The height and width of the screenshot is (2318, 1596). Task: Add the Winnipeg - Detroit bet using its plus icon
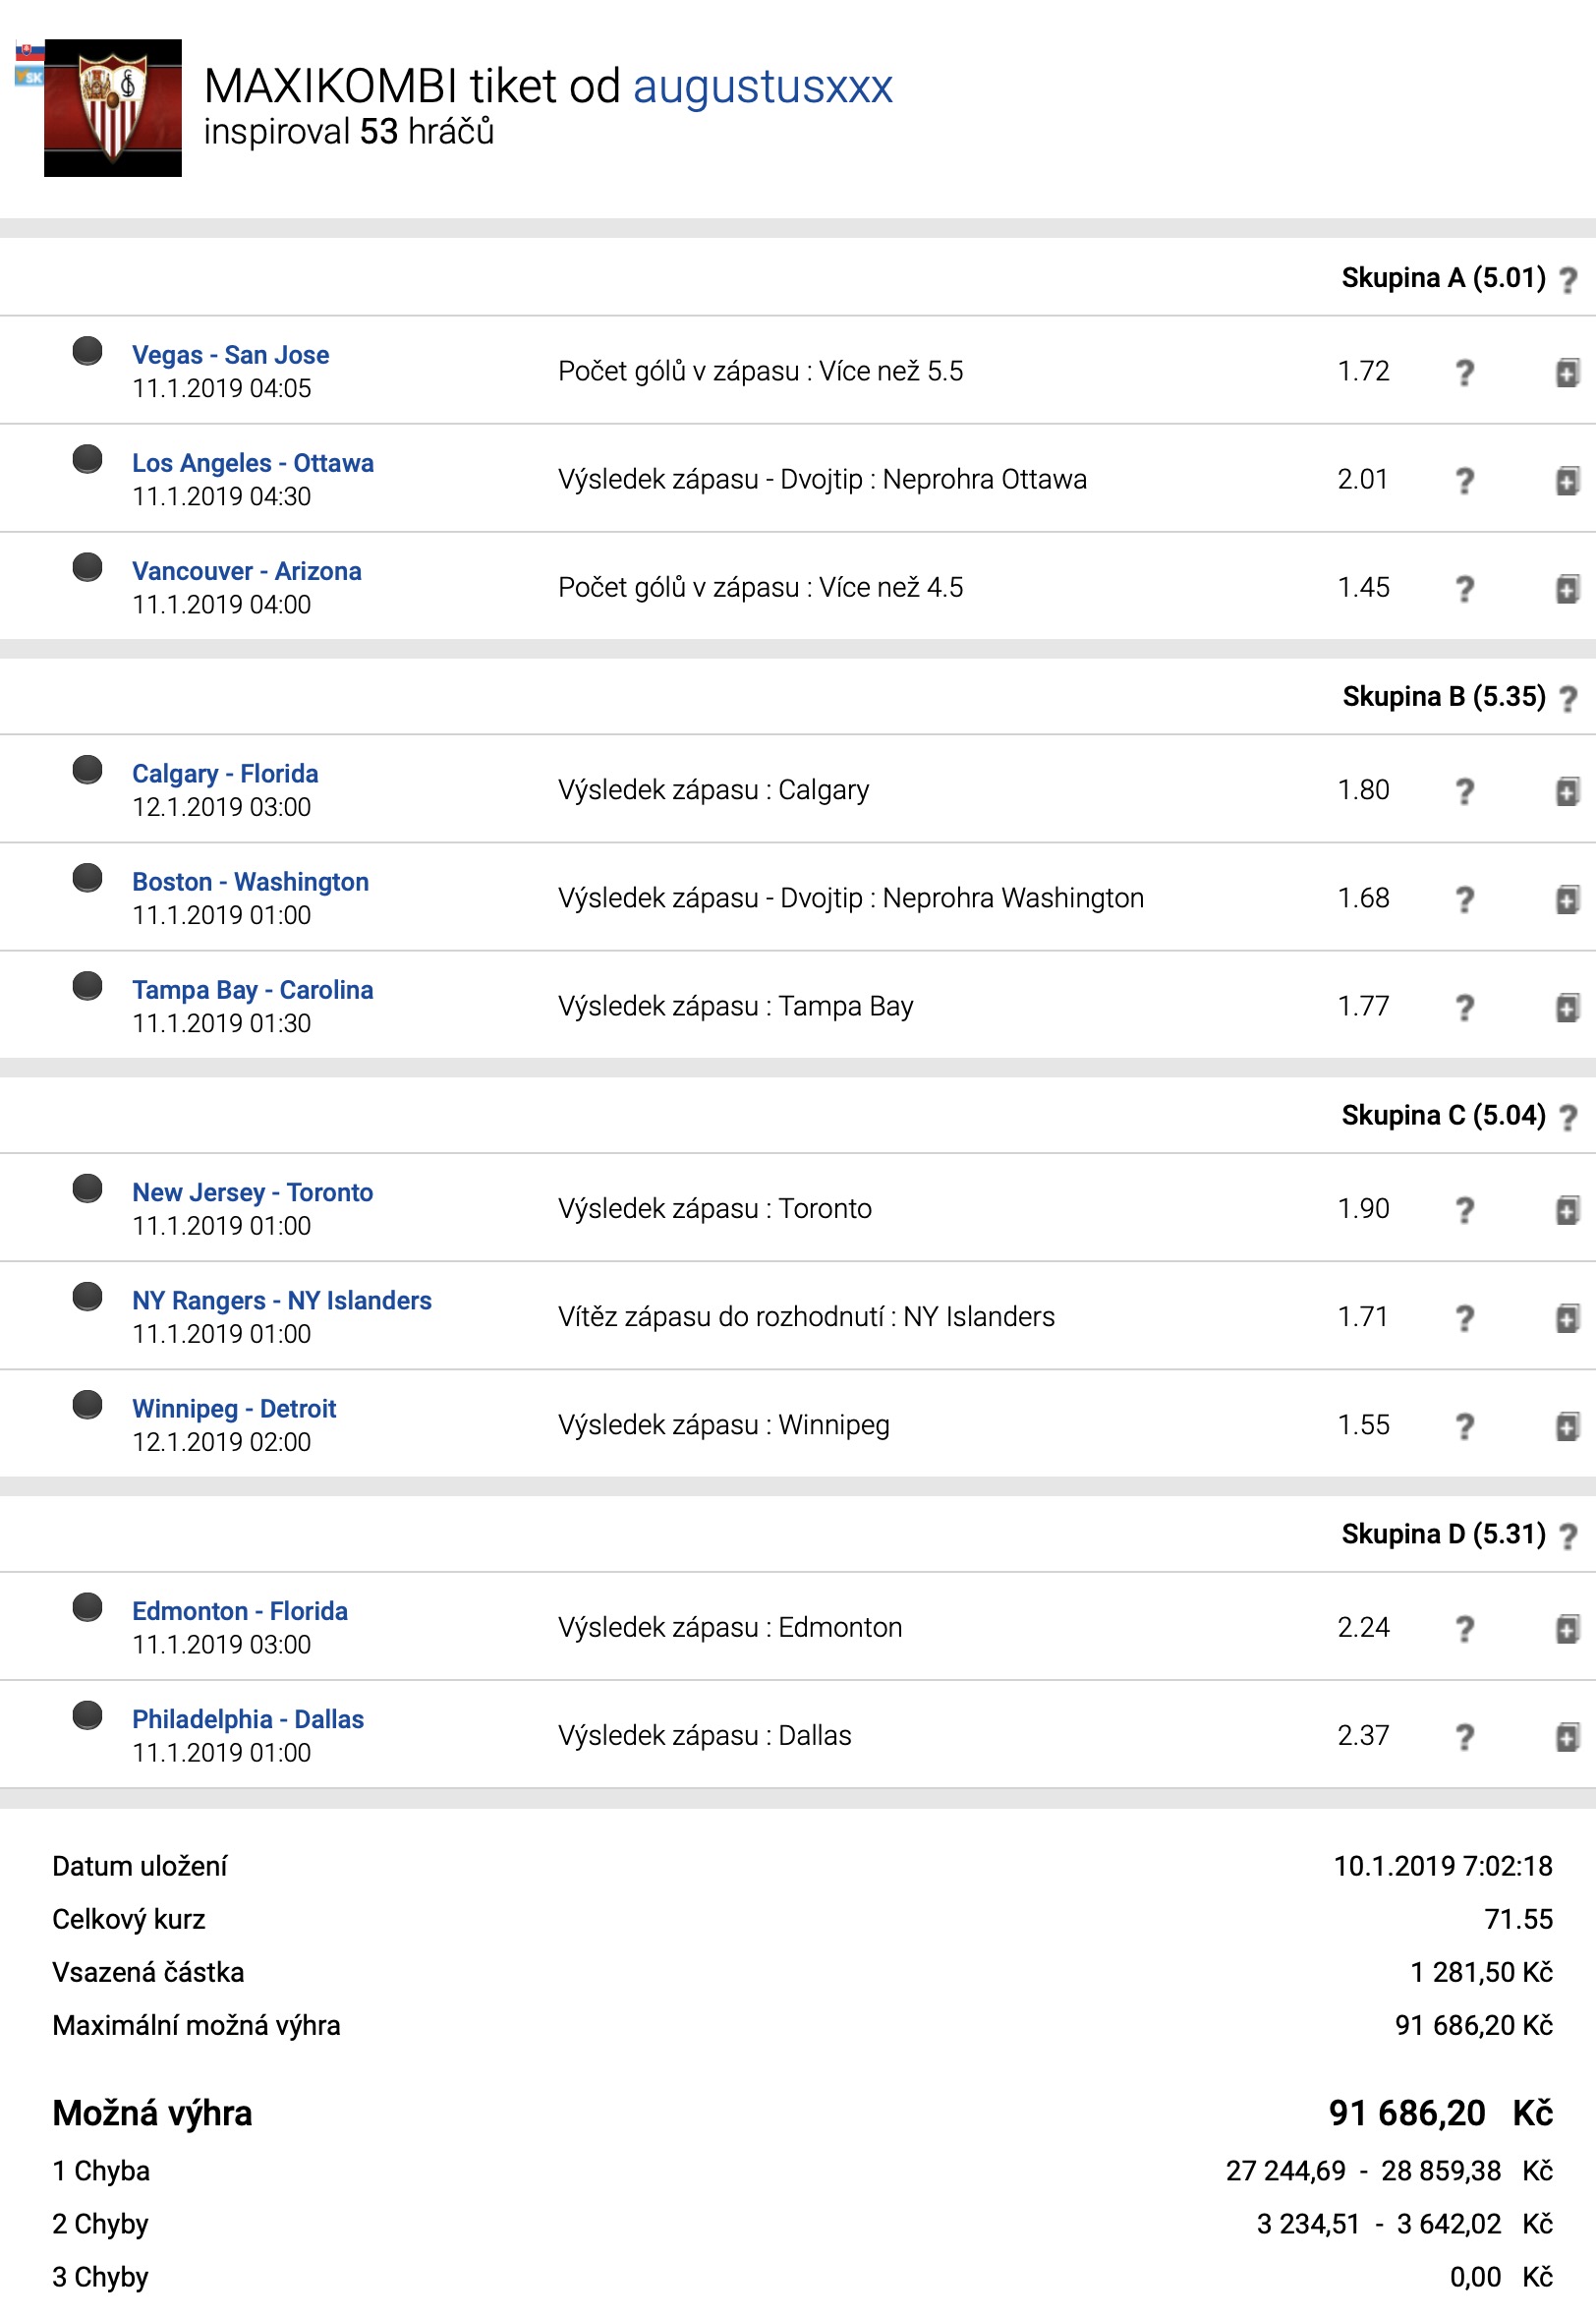point(1566,1427)
